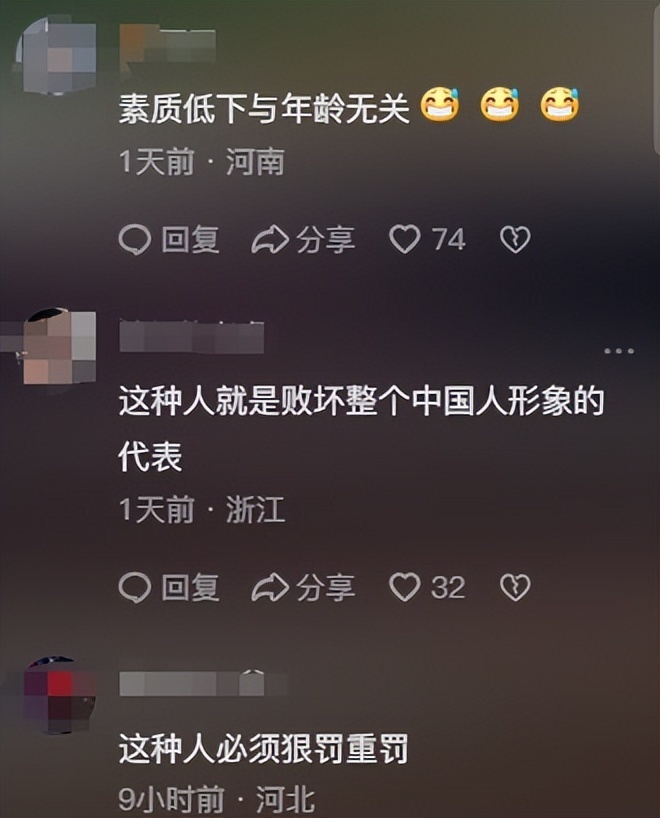
Task: Dislike the Zhejiang comment via broken heart
Action: click(x=515, y=588)
